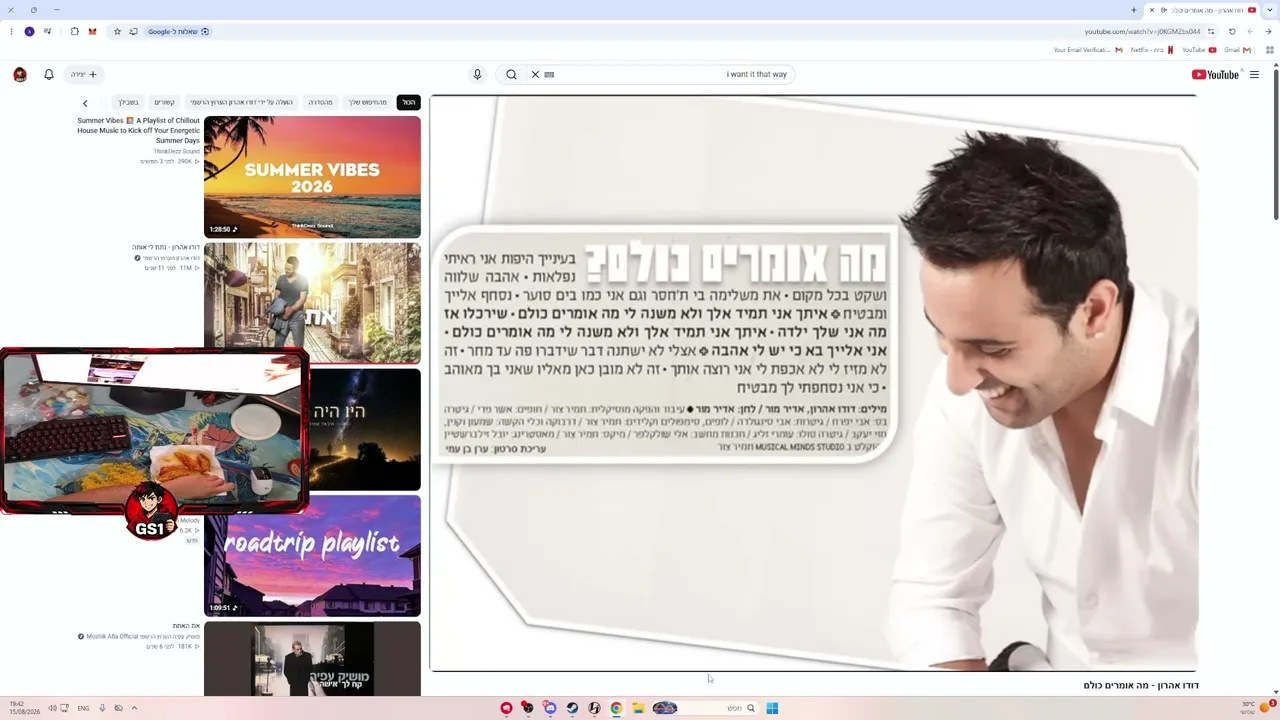Open the system tray hidden icons chevron
Image resolution: width=1280 pixels, height=720 pixels.
point(134,708)
